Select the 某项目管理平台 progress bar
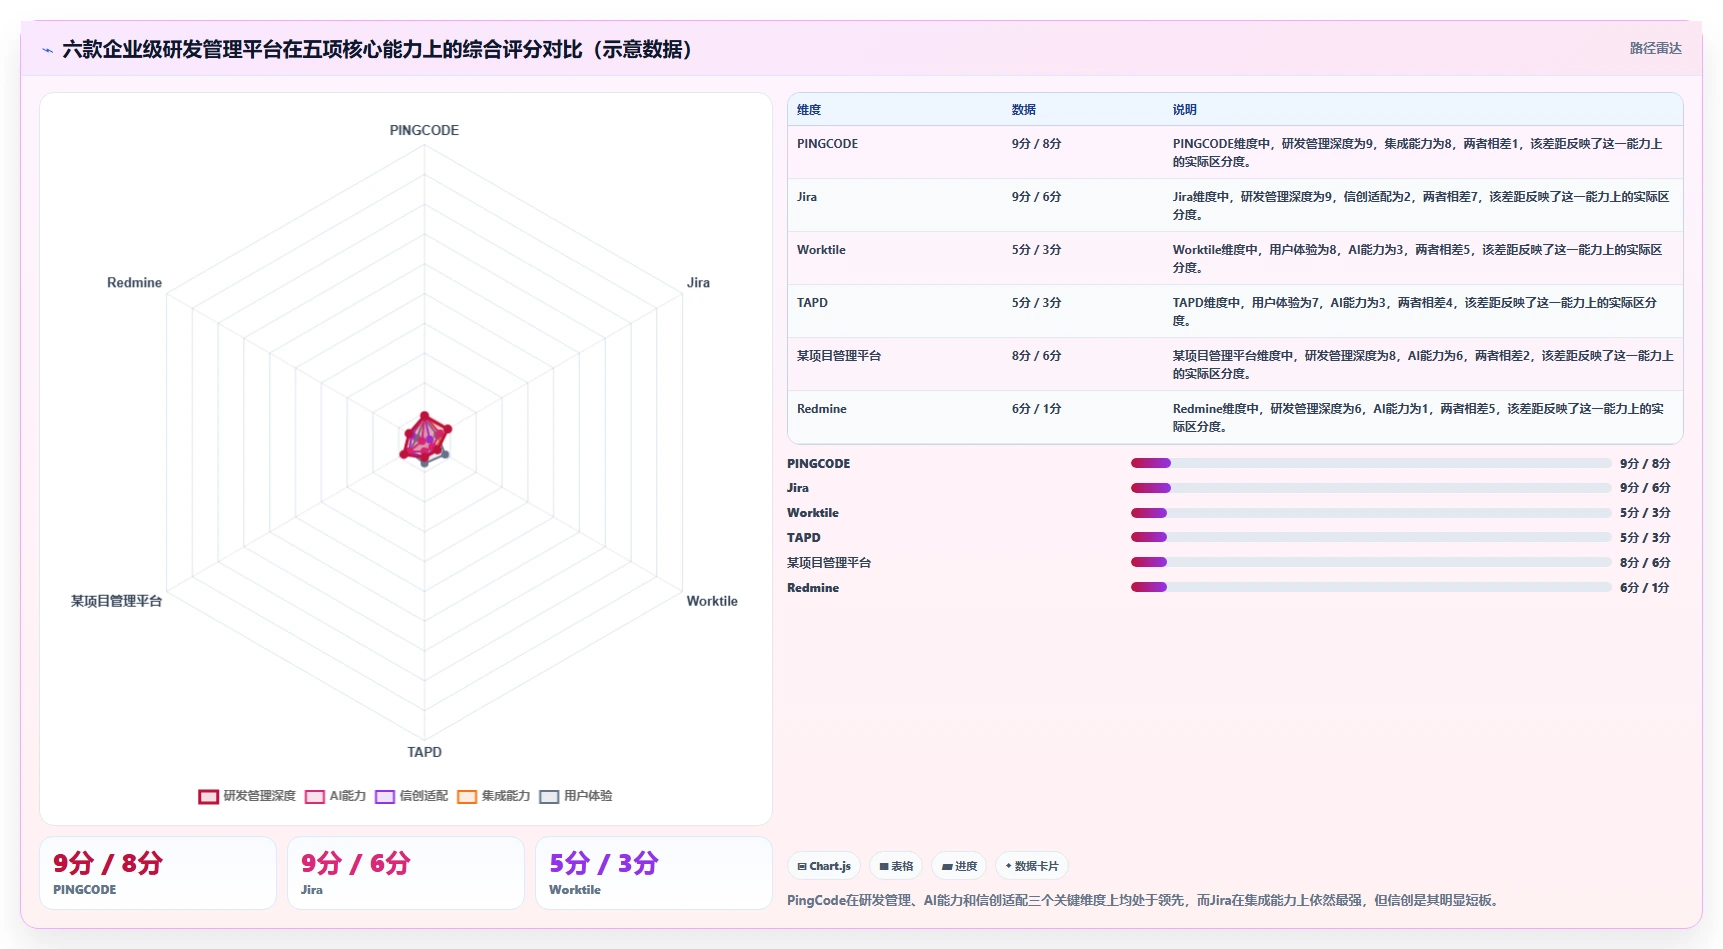 point(1371,562)
